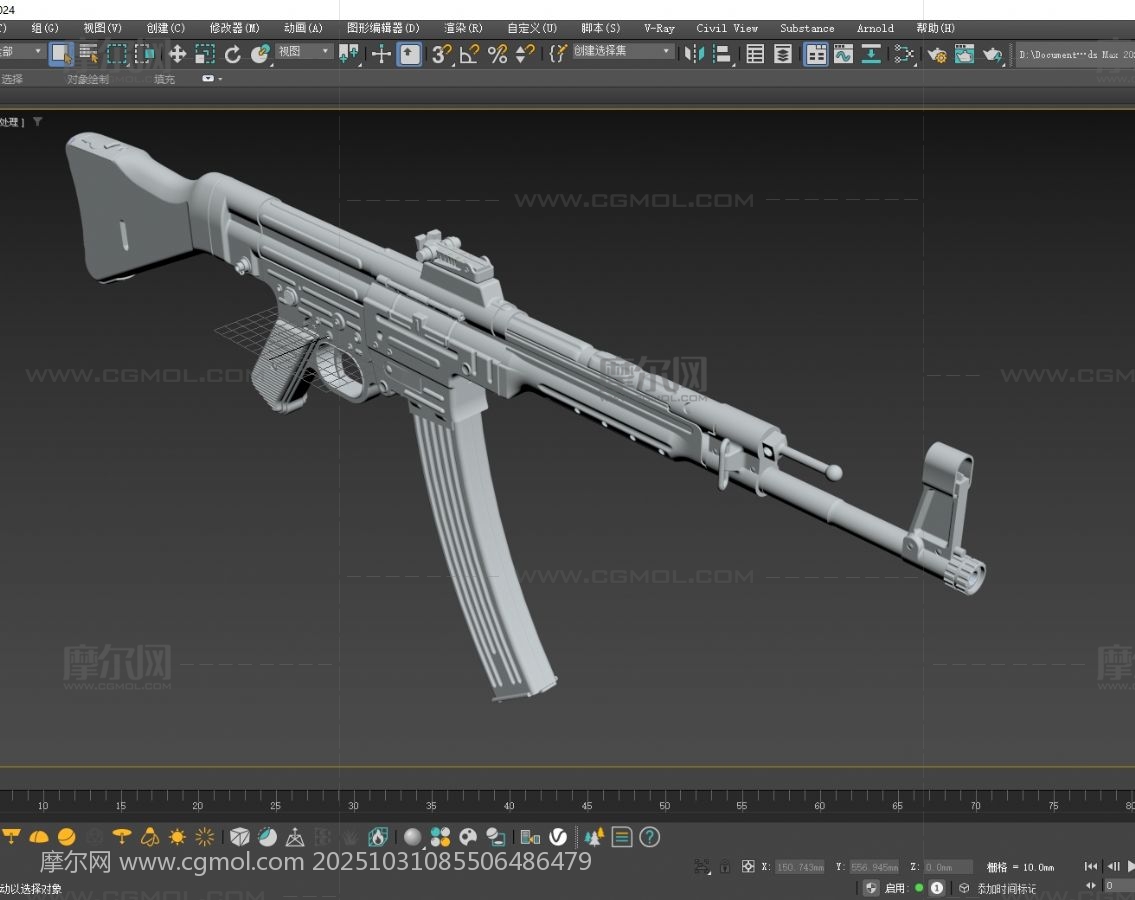Toggle the Percent Snap button
1135x900 pixels.
point(497,54)
